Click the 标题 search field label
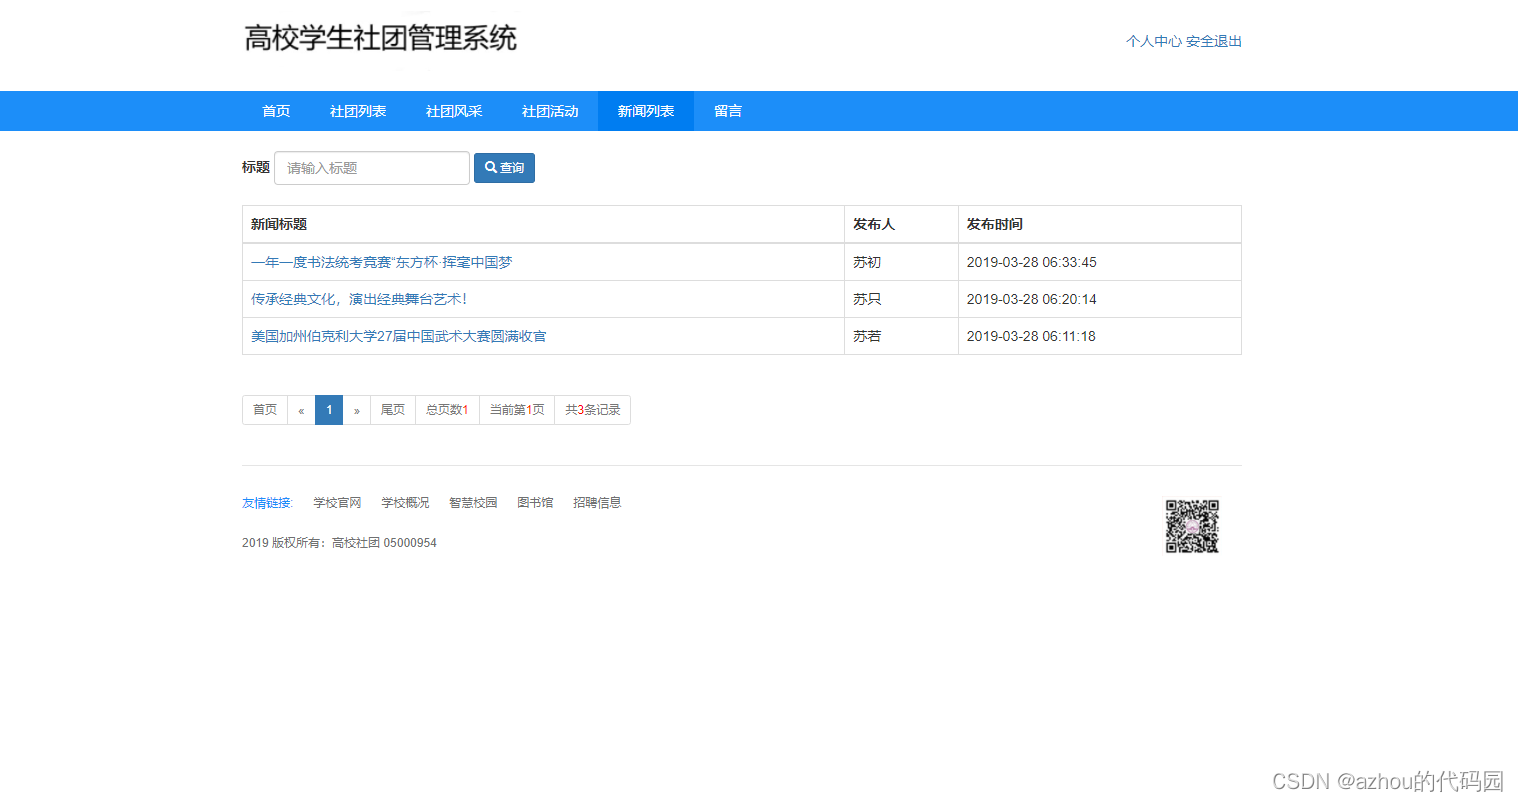 click(x=256, y=167)
